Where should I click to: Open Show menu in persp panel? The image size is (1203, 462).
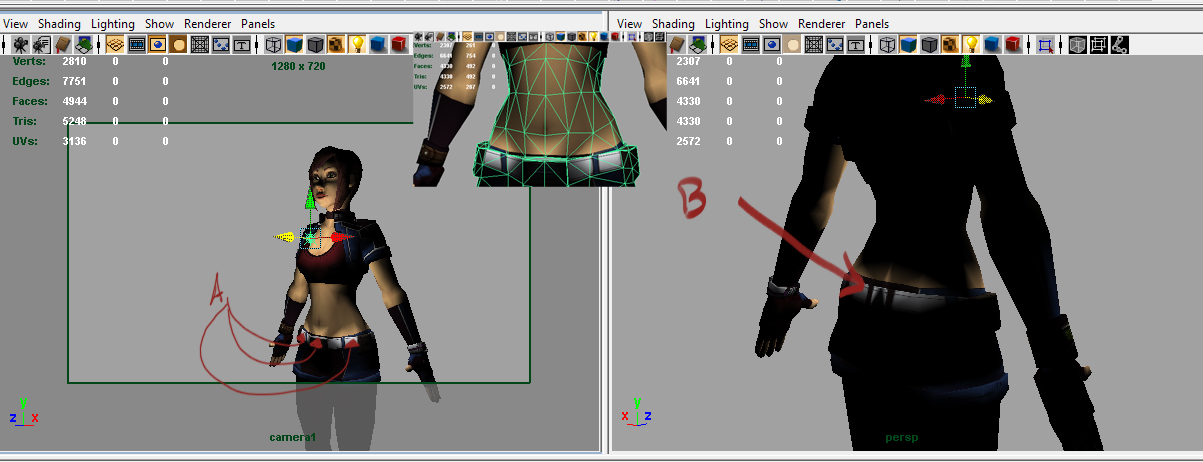773,23
